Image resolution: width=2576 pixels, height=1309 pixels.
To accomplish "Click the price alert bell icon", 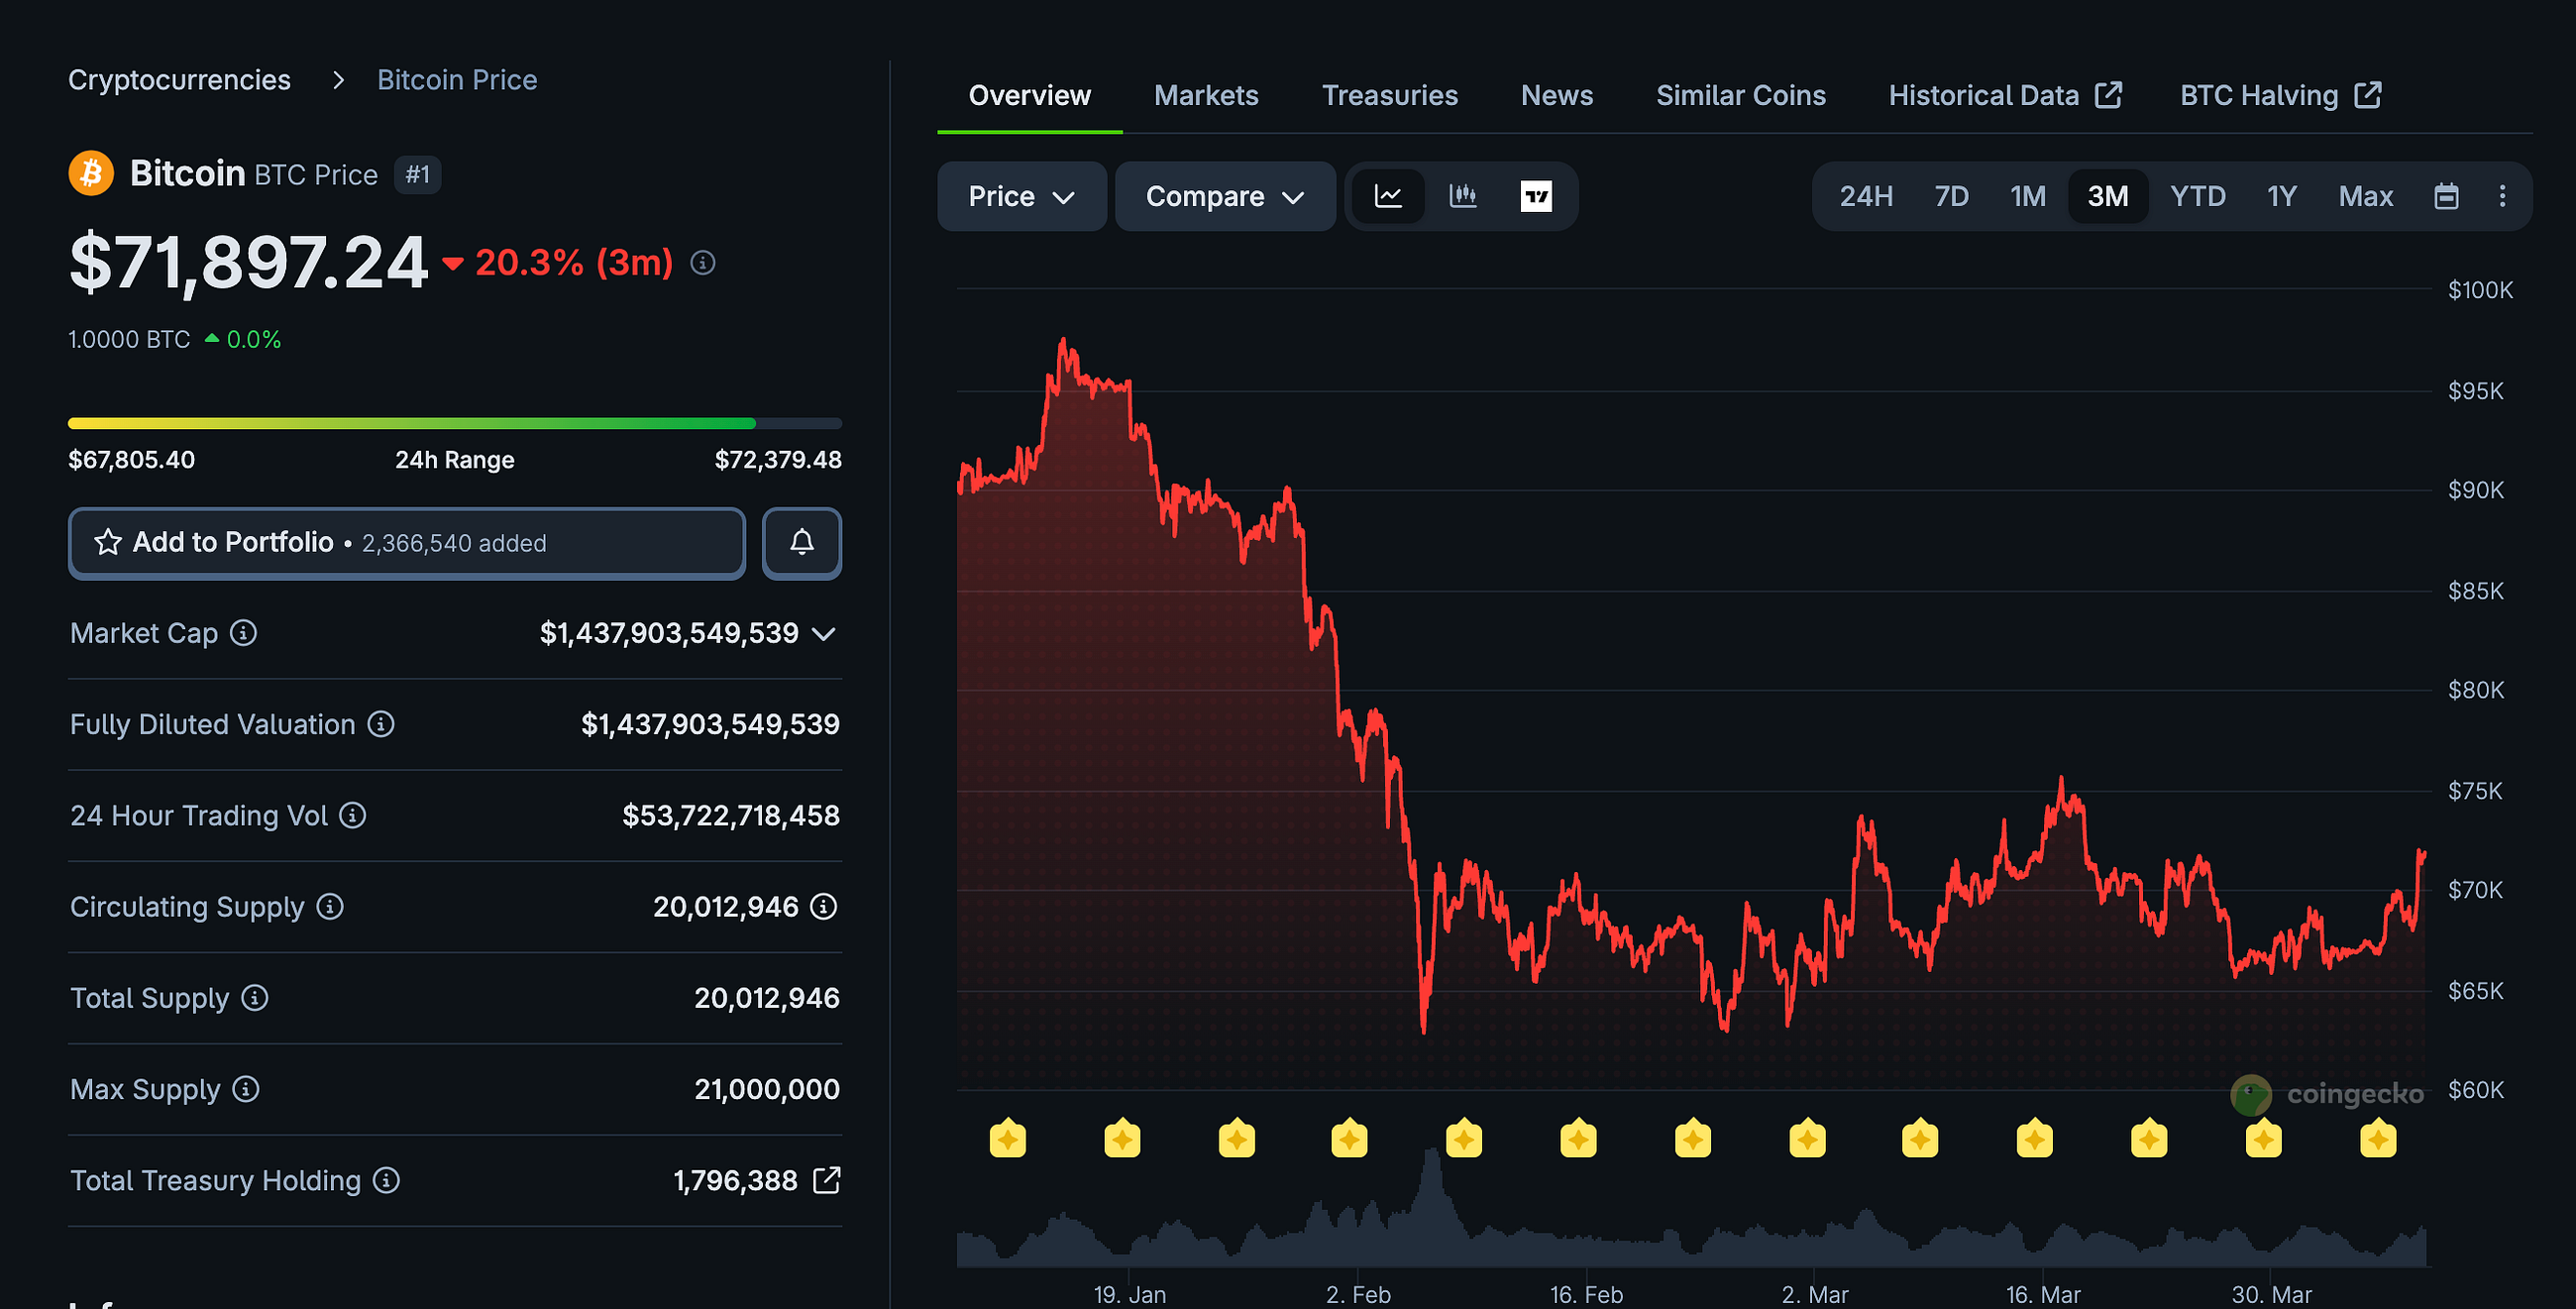I will point(802,543).
